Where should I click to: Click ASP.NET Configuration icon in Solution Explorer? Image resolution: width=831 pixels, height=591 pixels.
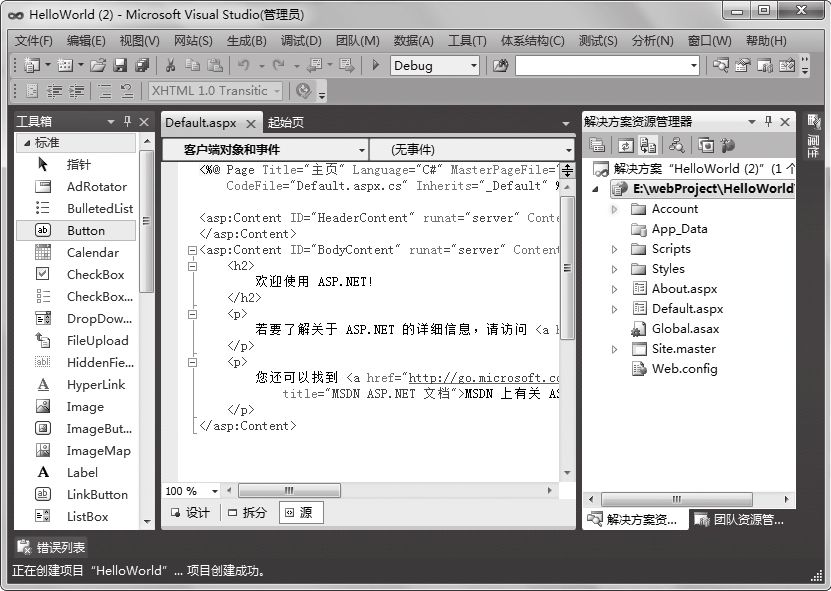(x=728, y=145)
